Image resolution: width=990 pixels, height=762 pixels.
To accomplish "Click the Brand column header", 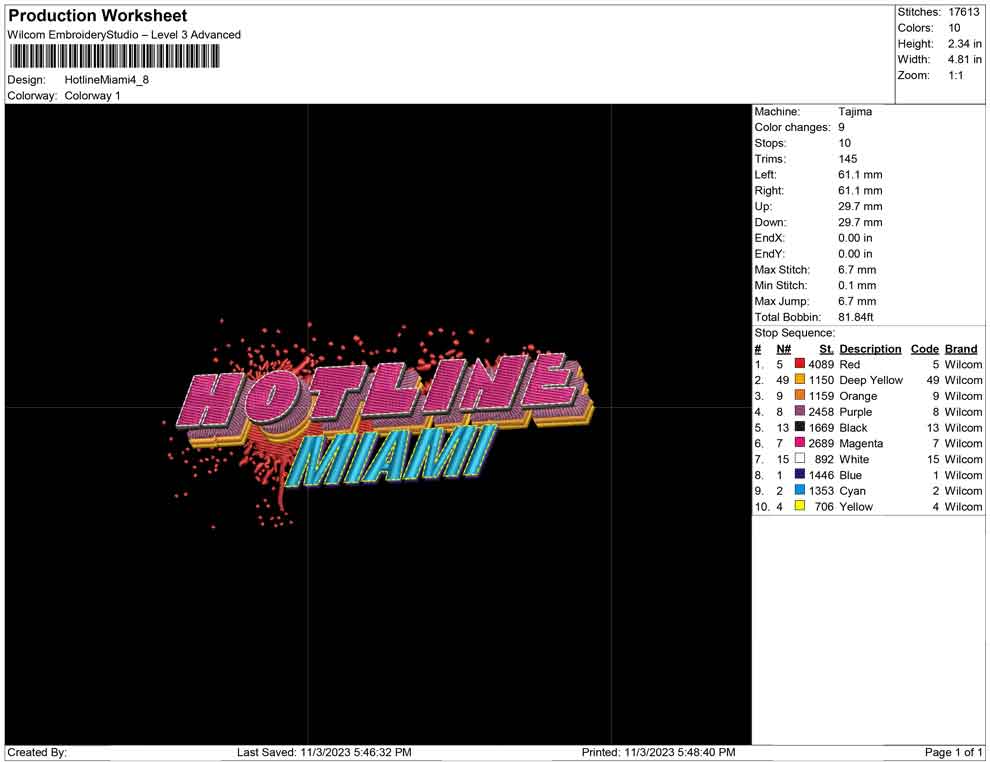I will coord(961,350).
